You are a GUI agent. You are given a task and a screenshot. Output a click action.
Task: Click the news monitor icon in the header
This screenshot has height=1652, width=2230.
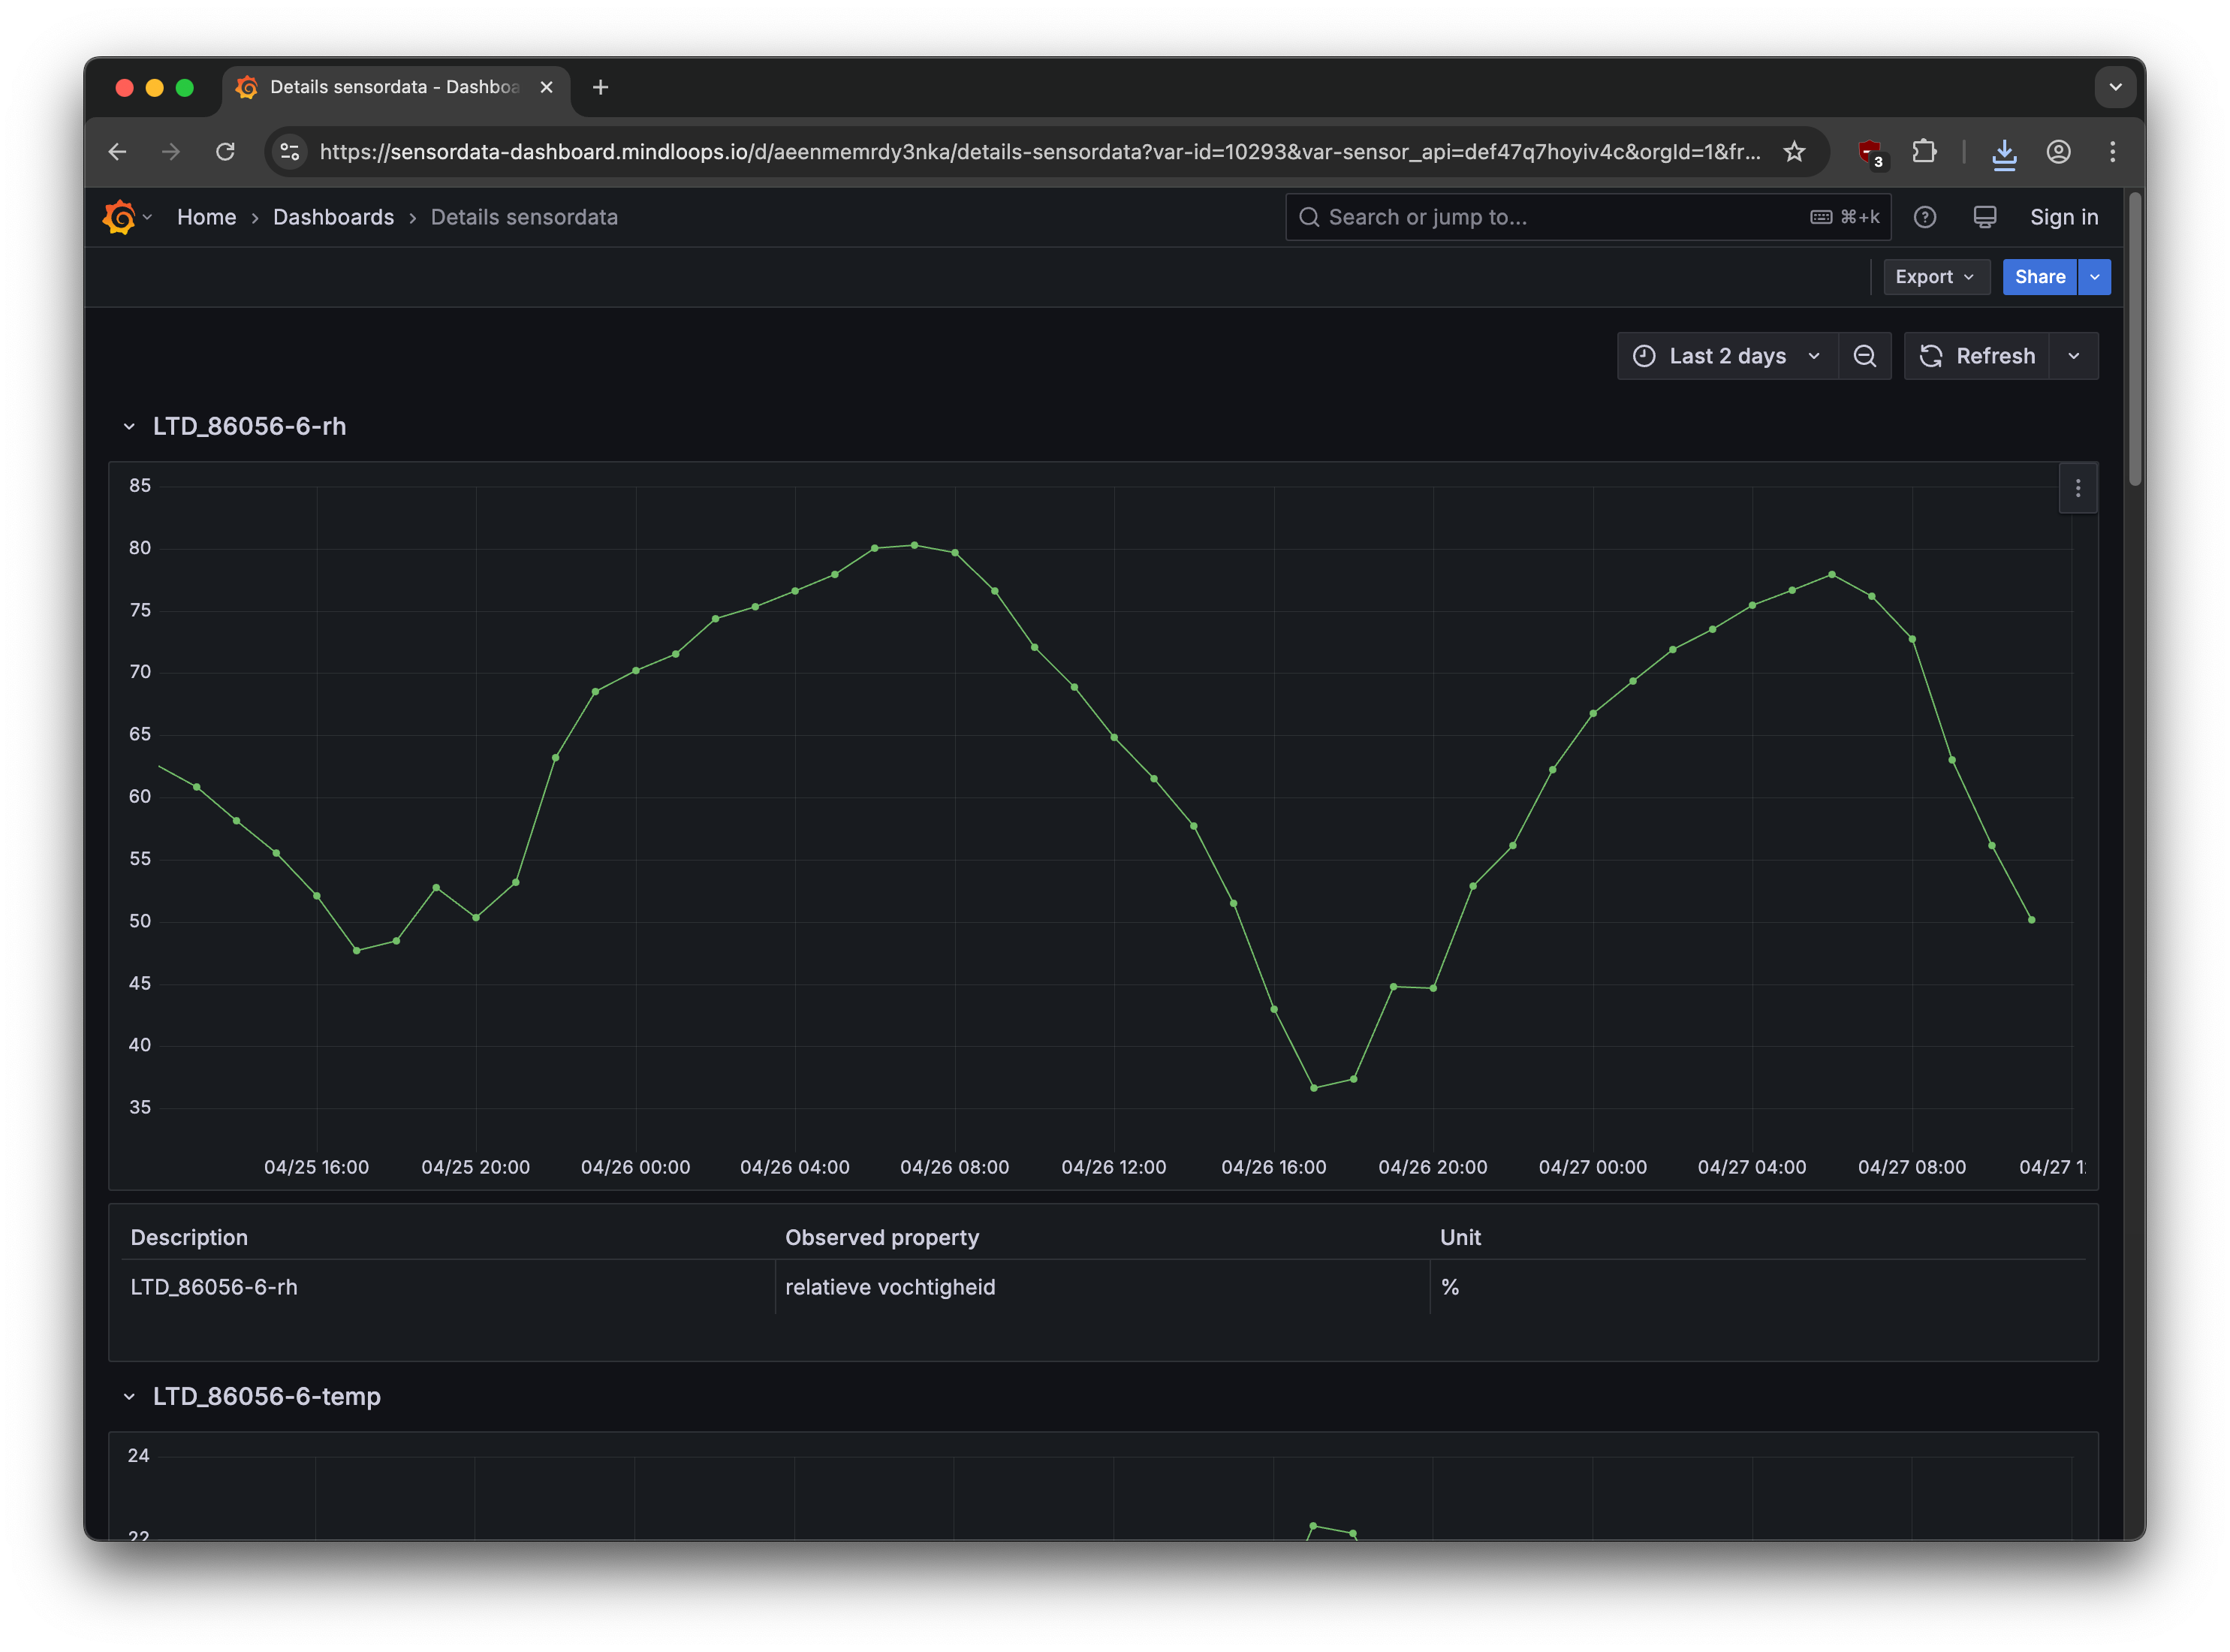pyautogui.click(x=1984, y=217)
